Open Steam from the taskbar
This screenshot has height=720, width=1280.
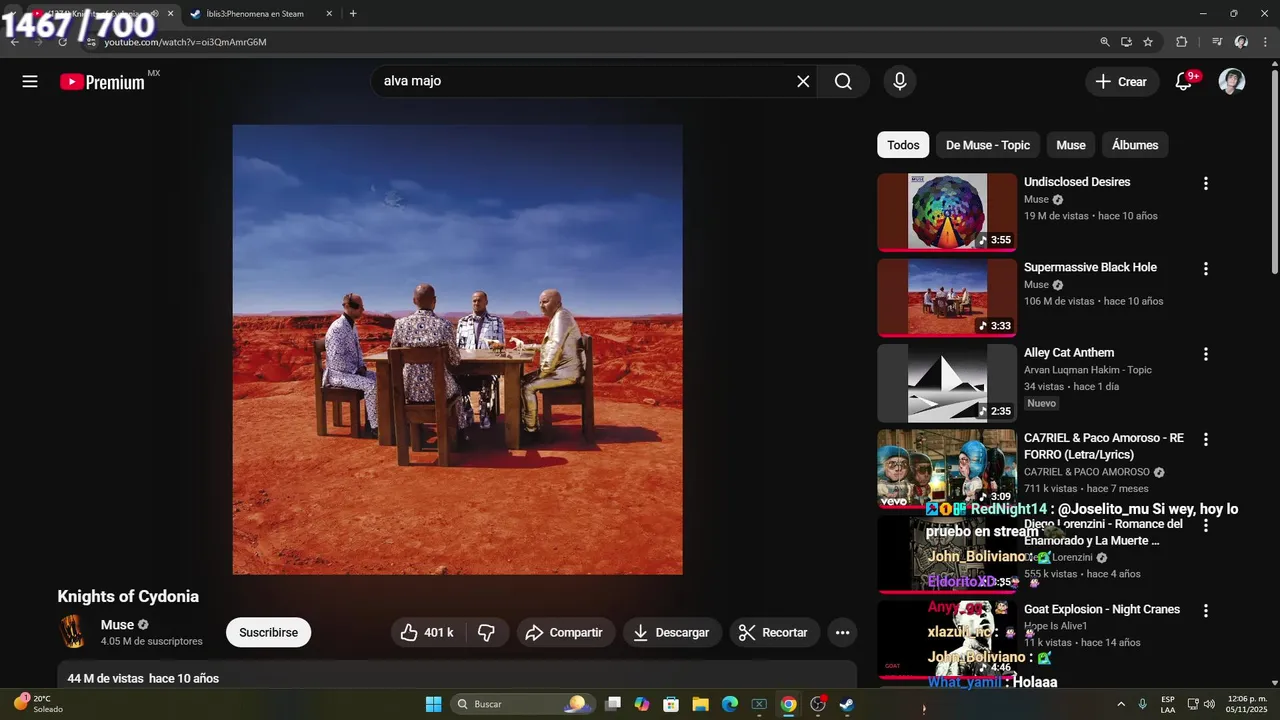(847, 704)
